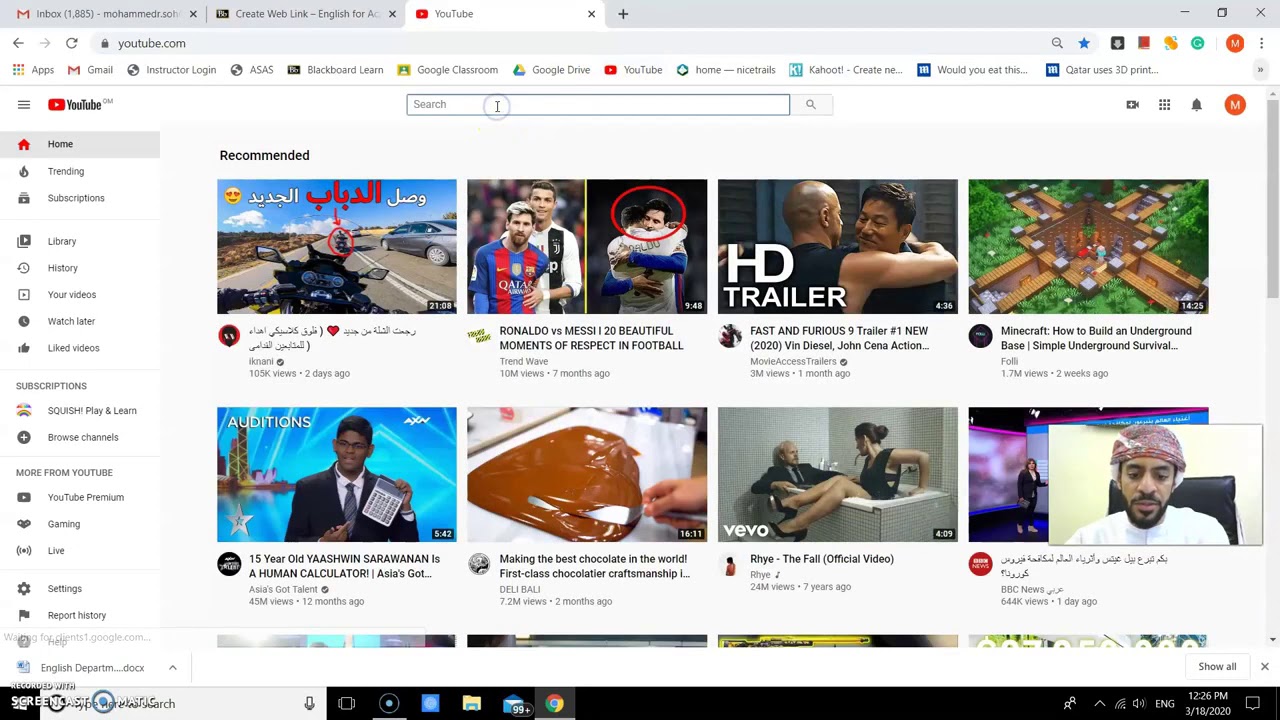Image resolution: width=1280 pixels, height=720 pixels.
Task: Click the Asia's Got Talent channel avatar
Action: coord(229,564)
